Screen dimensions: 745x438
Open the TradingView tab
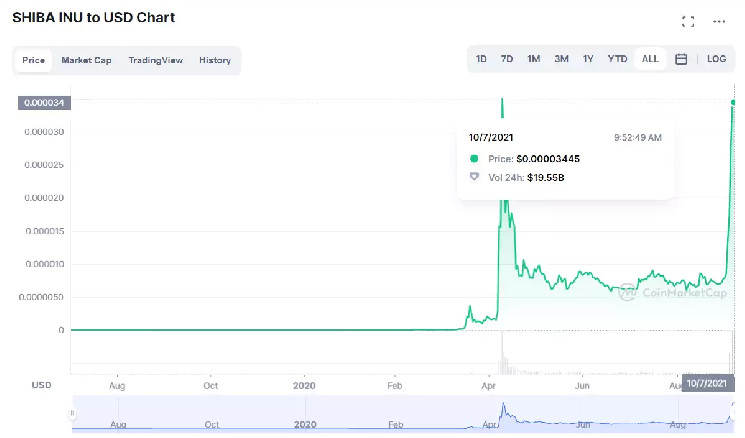click(x=155, y=60)
